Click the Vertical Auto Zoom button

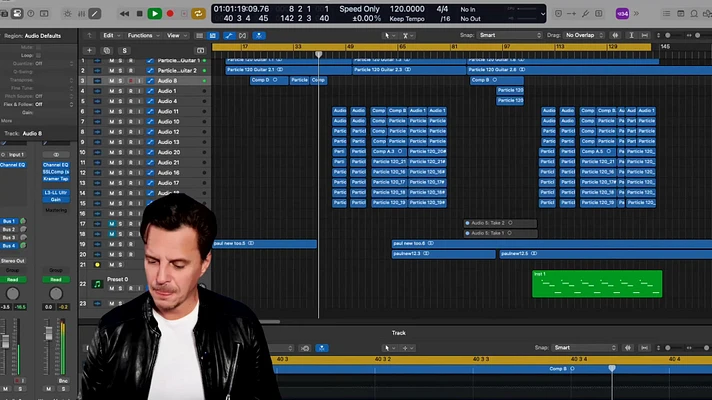(631, 35)
